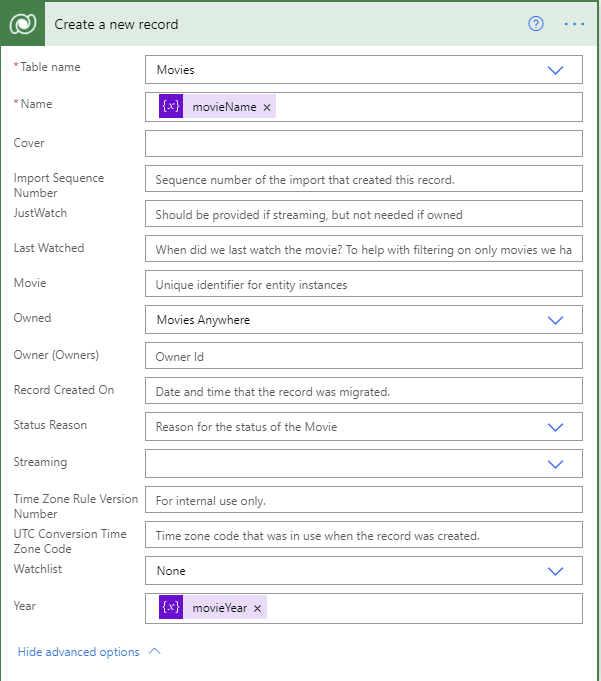The height and width of the screenshot is (681, 601).
Task: Remove the movieName token
Action: pyautogui.click(x=267, y=107)
